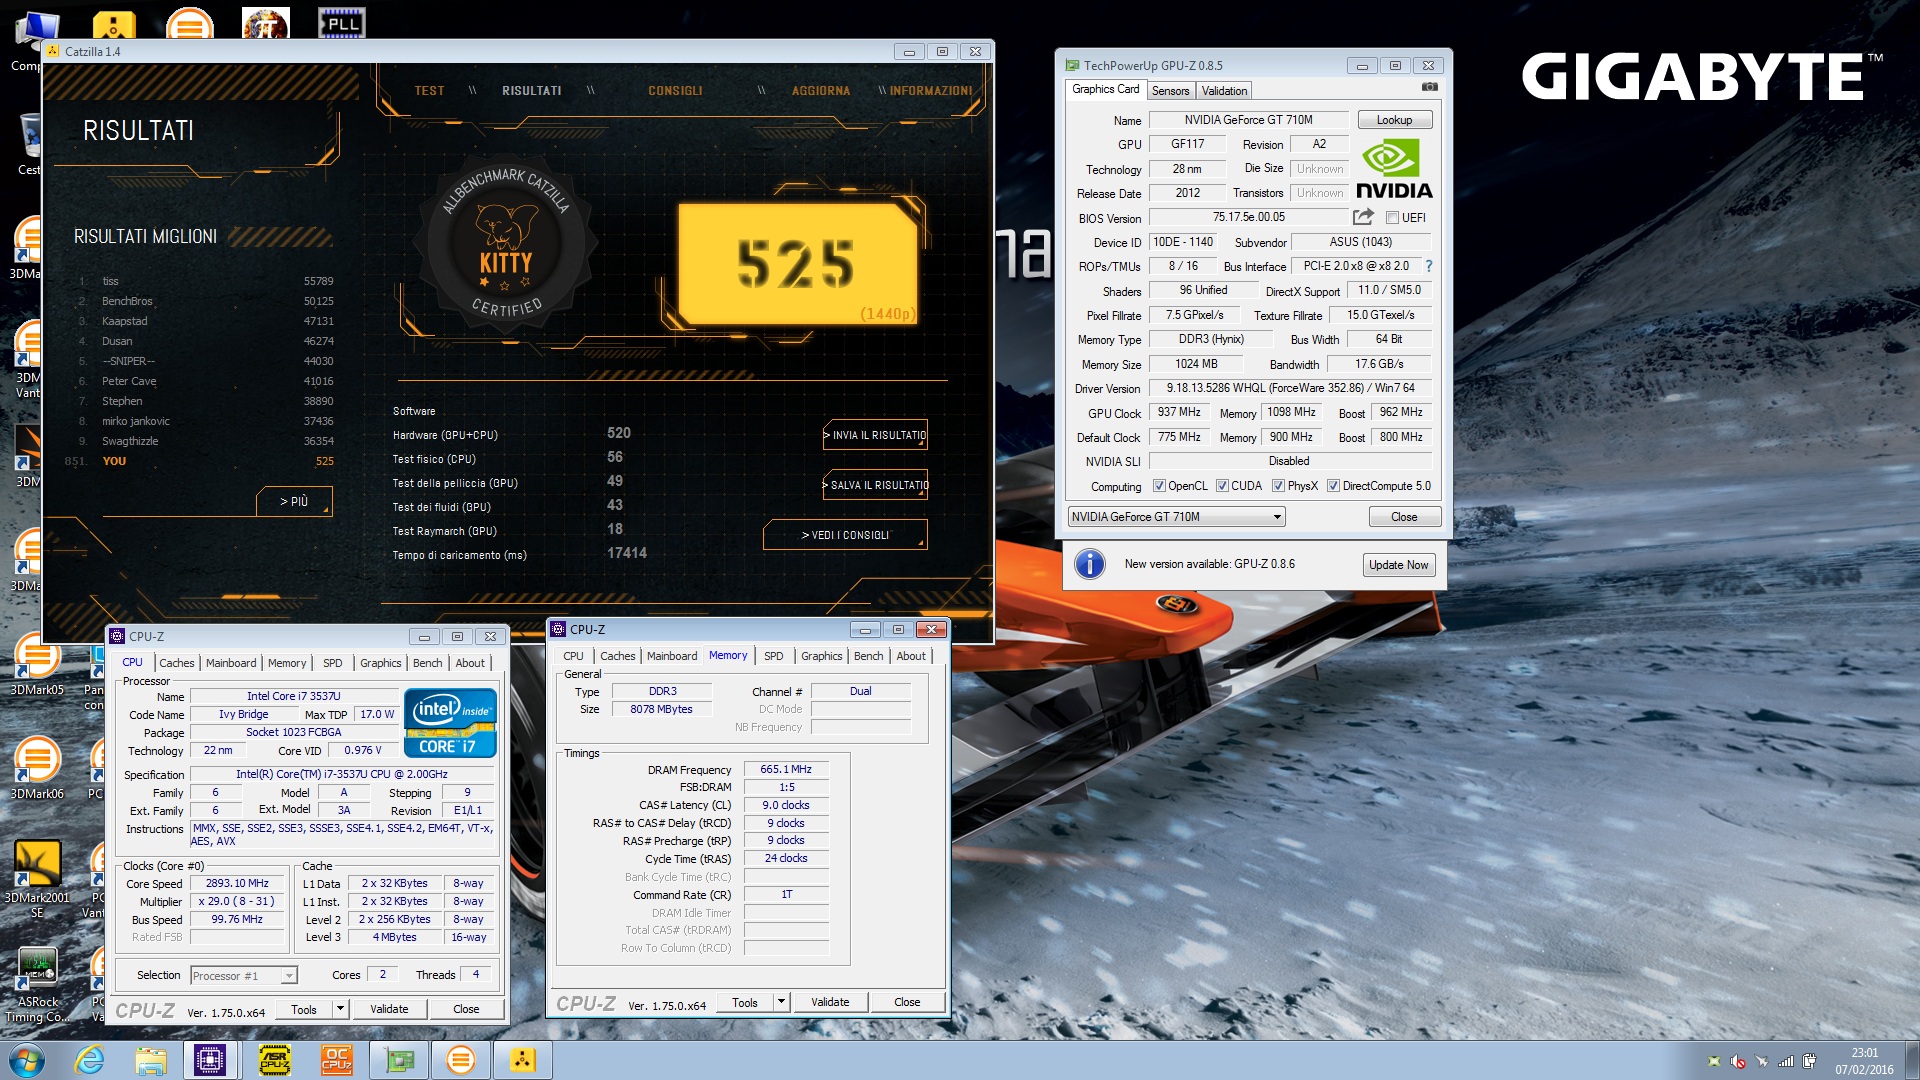Switch to GPU-Z via the taskbar icon
Image resolution: width=1920 pixels, height=1080 pixels.
click(398, 1060)
